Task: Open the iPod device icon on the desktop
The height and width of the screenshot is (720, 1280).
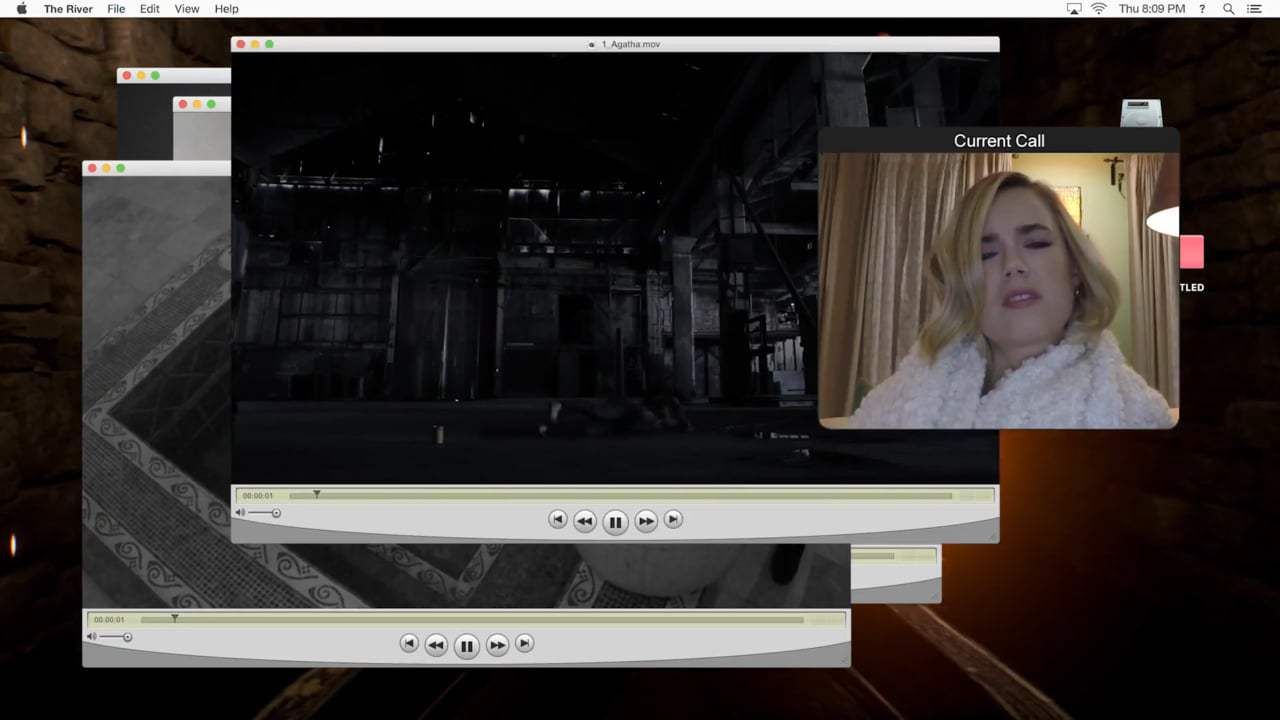Action: pyautogui.click(x=1140, y=113)
